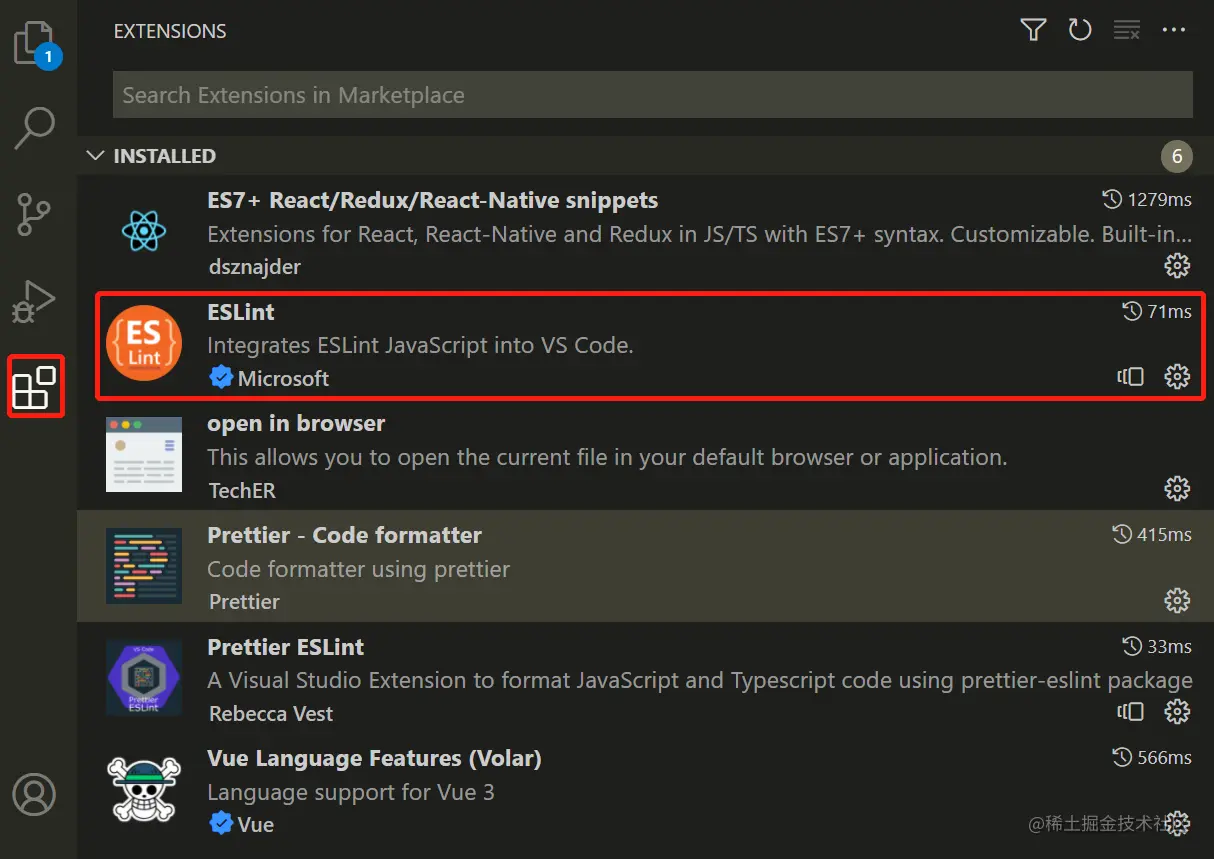This screenshot has height=859, width=1214.
Task: Open ESLint manage gear menu
Action: click(1177, 377)
